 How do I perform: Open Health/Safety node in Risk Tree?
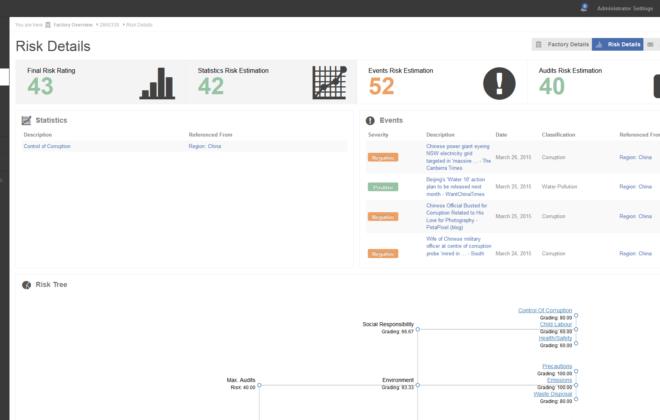(x=555, y=338)
